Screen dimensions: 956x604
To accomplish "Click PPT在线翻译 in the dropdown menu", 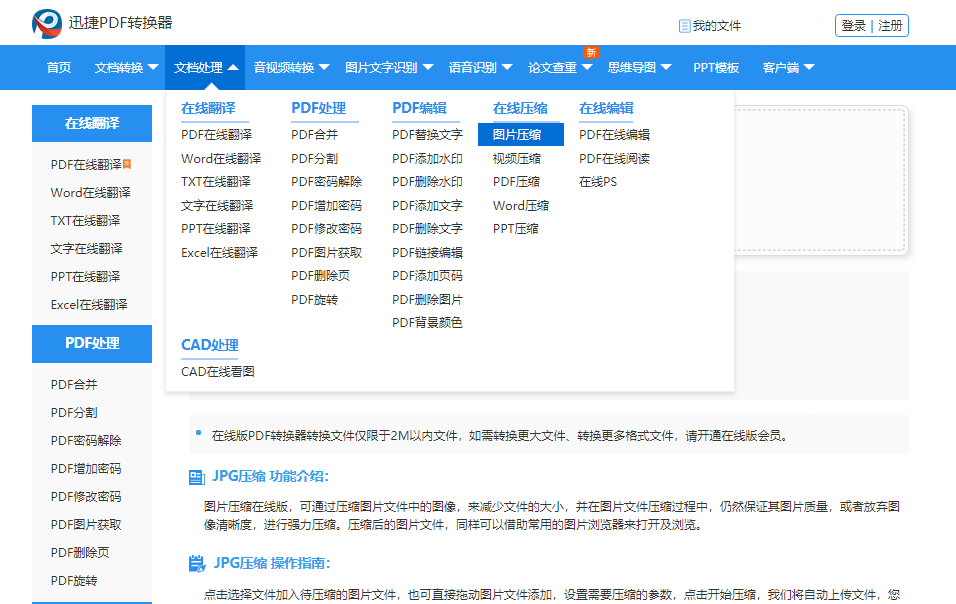I will click(x=216, y=229).
